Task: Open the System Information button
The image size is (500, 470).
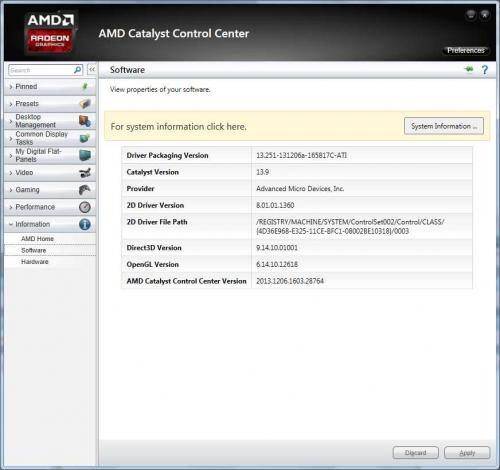Action: click(444, 126)
